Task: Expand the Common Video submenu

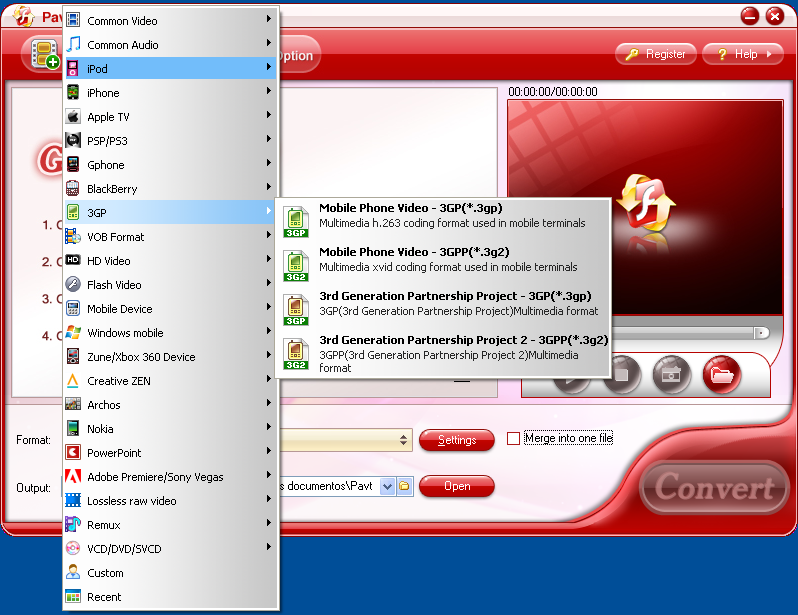Action: point(170,20)
